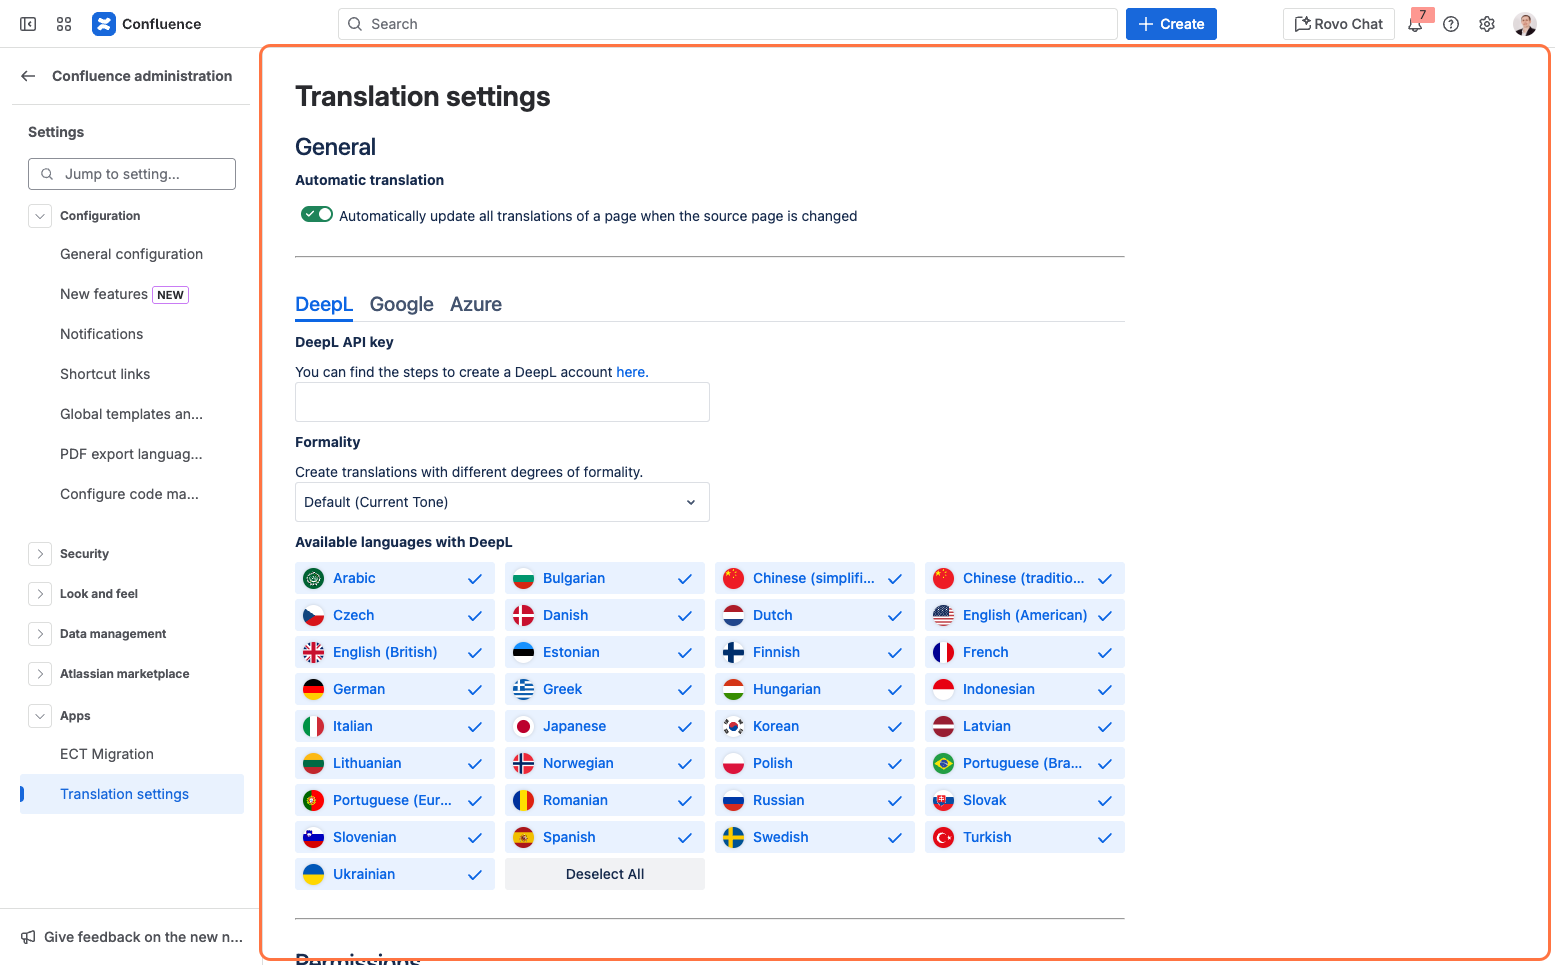Open Rovo Chat
Image resolution: width=1555 pixels, height=965 pixels.
(x=1339, y=24)
